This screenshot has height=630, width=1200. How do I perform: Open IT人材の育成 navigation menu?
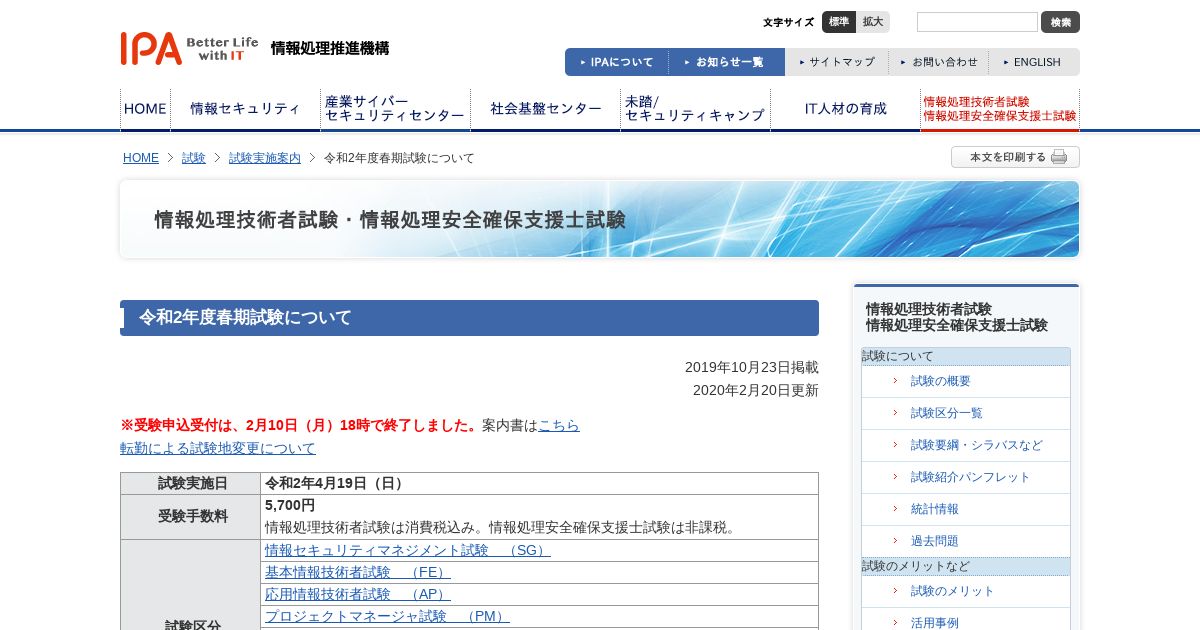(845, 109)
